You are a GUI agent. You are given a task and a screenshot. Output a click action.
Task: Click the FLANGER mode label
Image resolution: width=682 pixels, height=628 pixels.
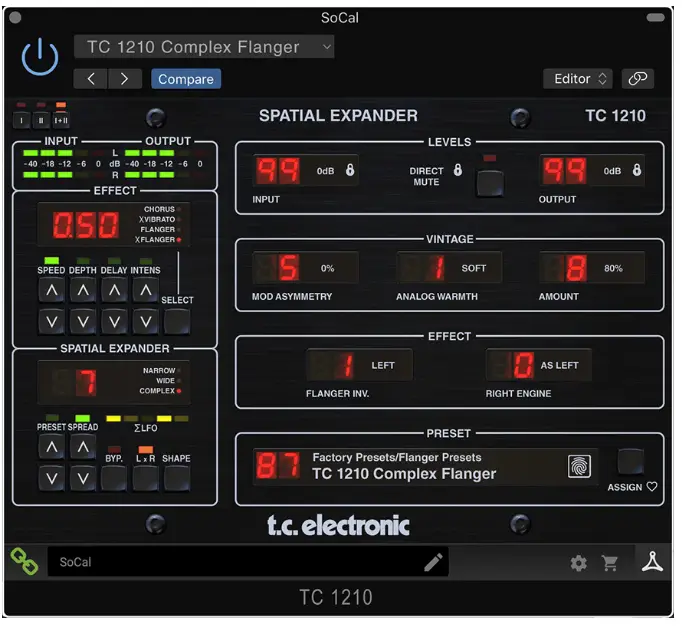[x=157, y=229]
